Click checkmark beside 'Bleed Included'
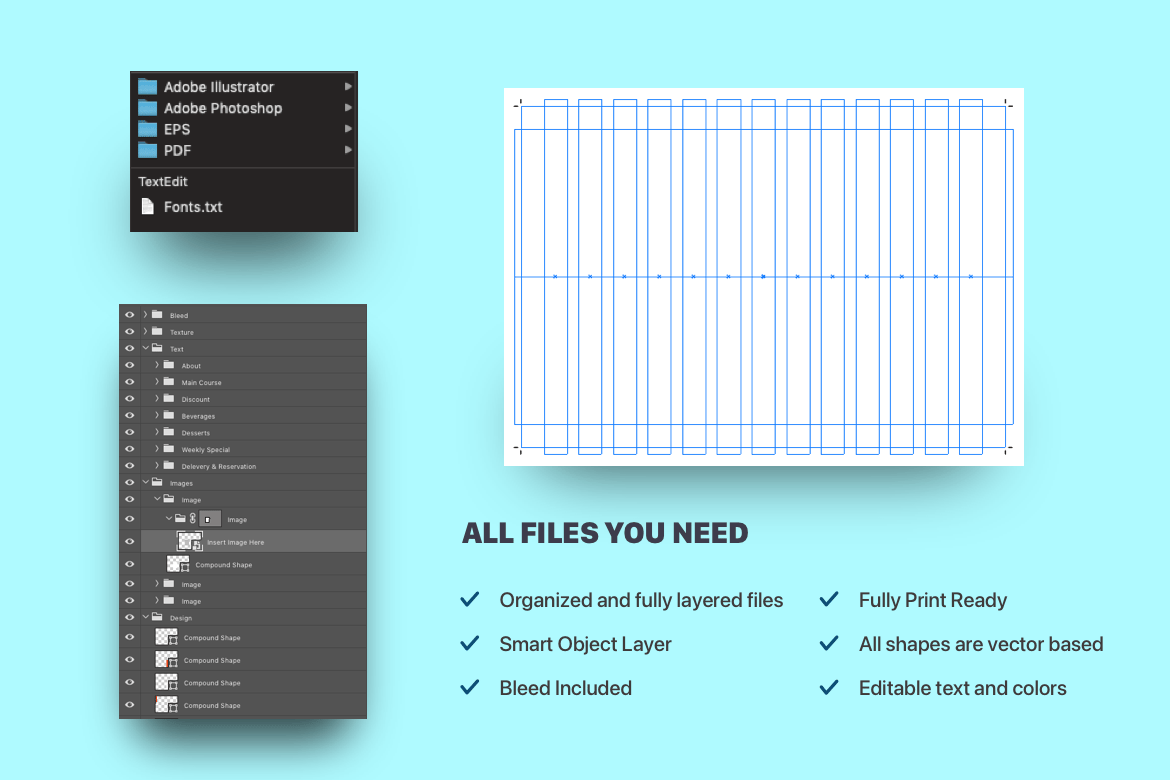This screenshot has height=780, width=1170. [x=470, y=687]
